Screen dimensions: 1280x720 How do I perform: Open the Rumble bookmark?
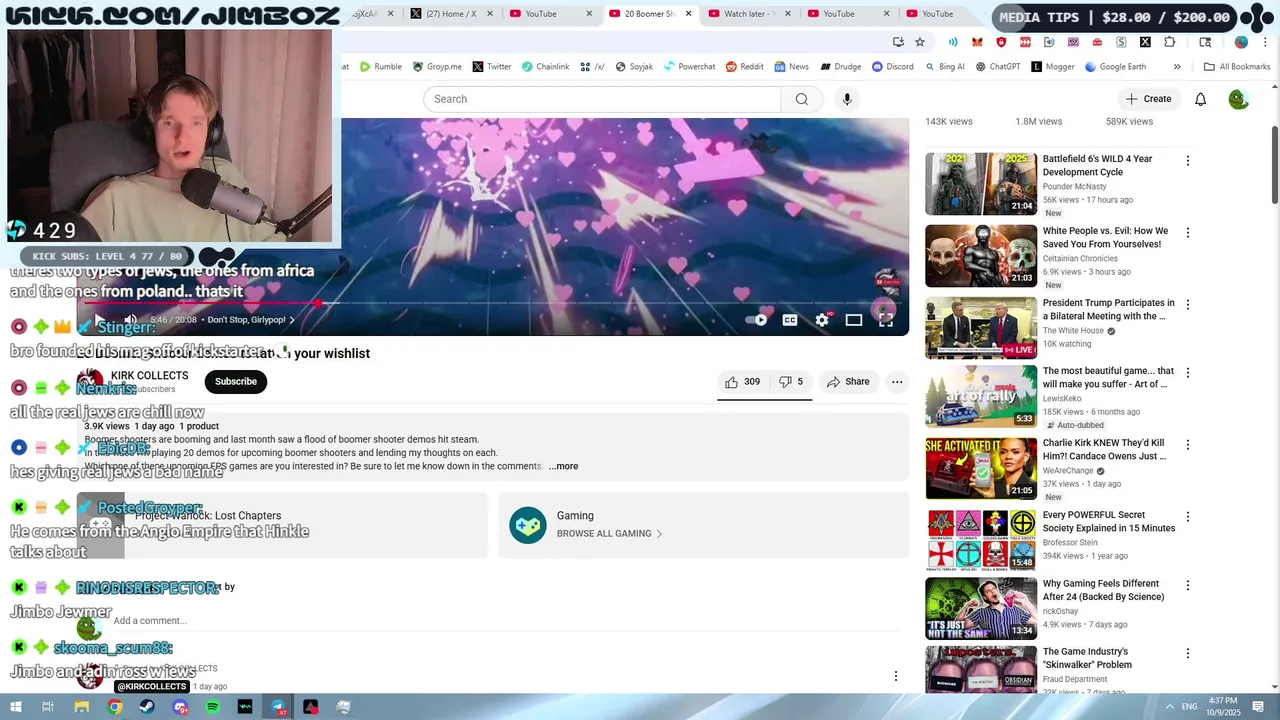click(x=381, y=67)
